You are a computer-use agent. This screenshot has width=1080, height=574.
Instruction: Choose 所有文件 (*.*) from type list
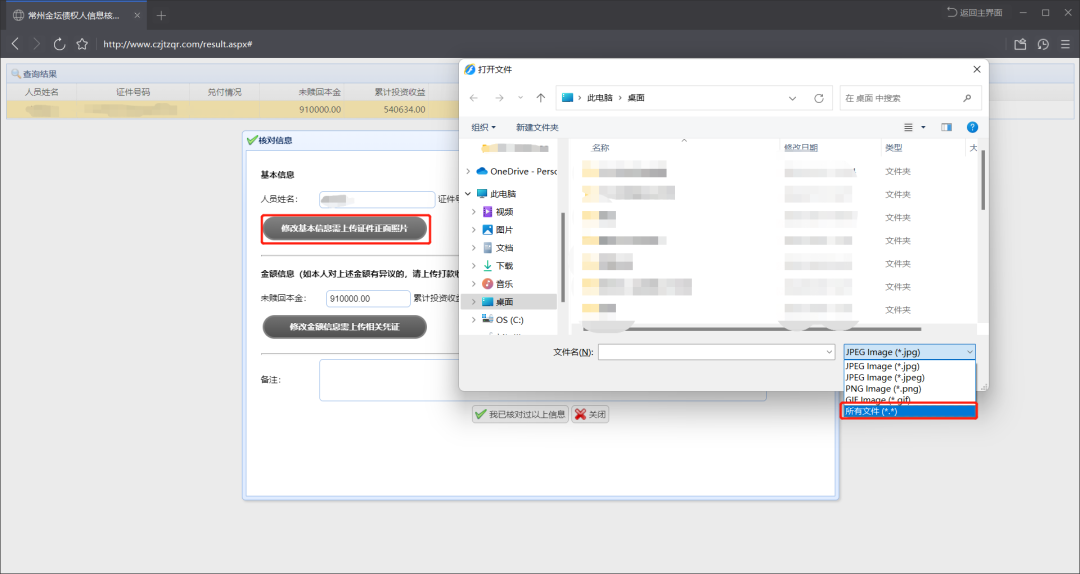(910, 411)
